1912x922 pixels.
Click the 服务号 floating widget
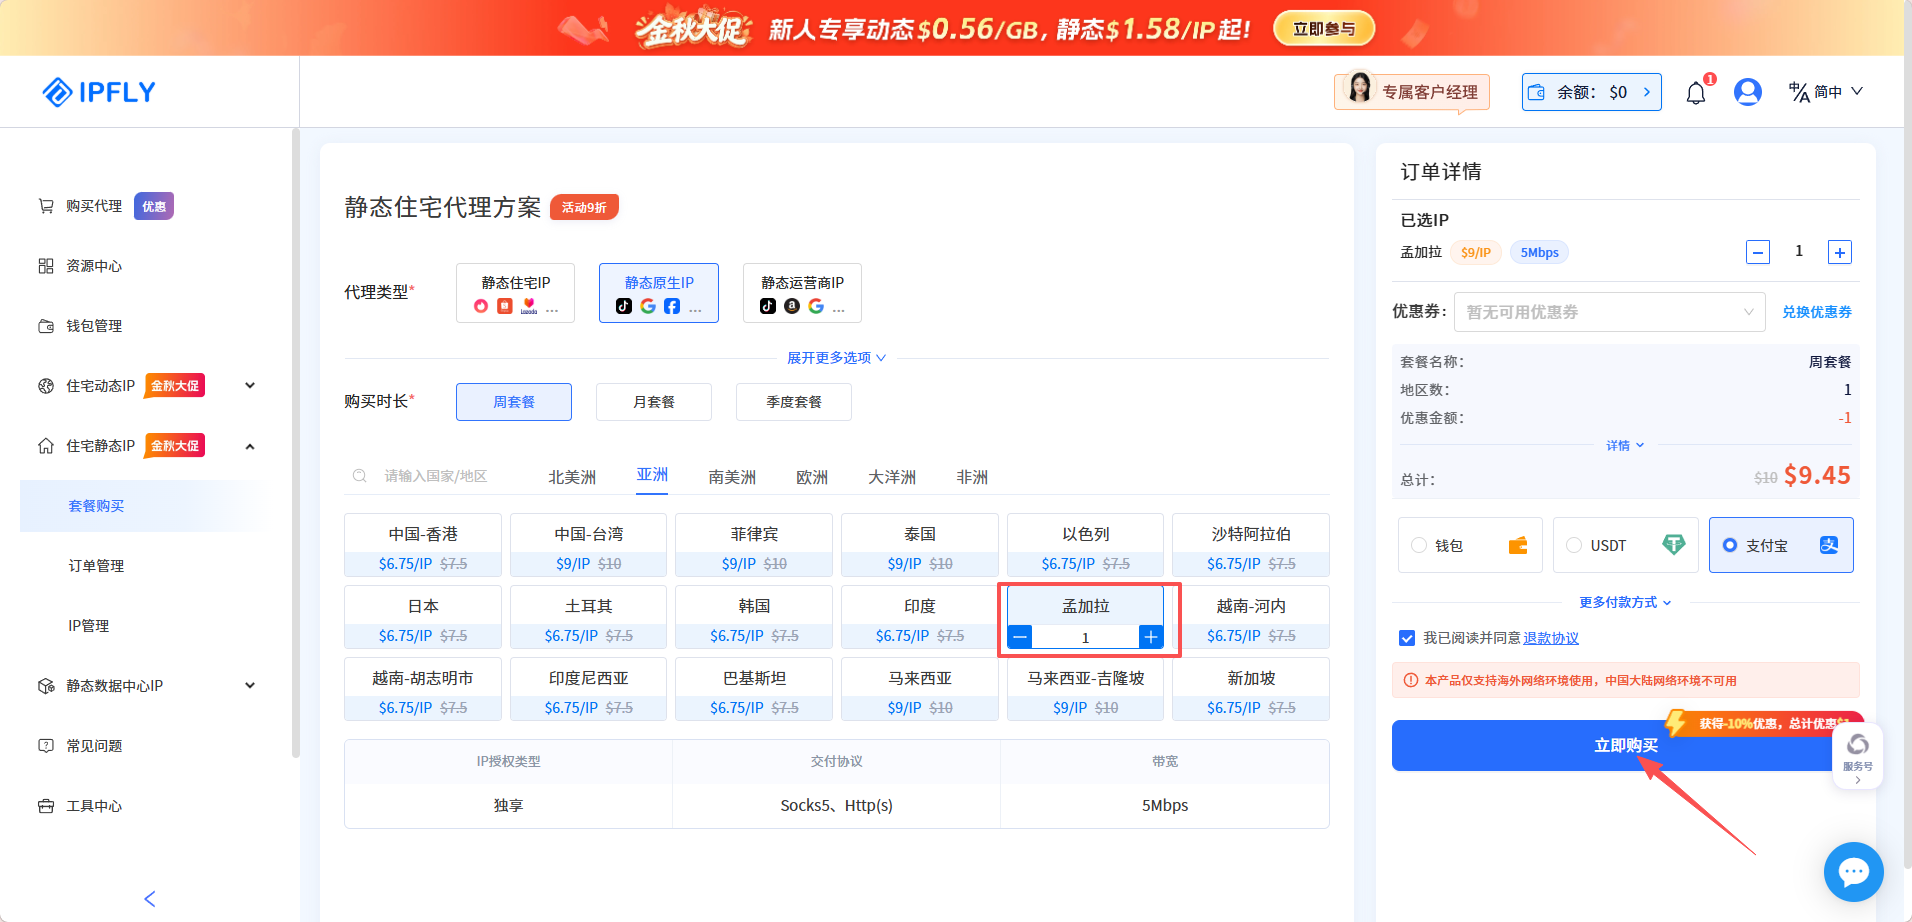tap(1857, 757)
